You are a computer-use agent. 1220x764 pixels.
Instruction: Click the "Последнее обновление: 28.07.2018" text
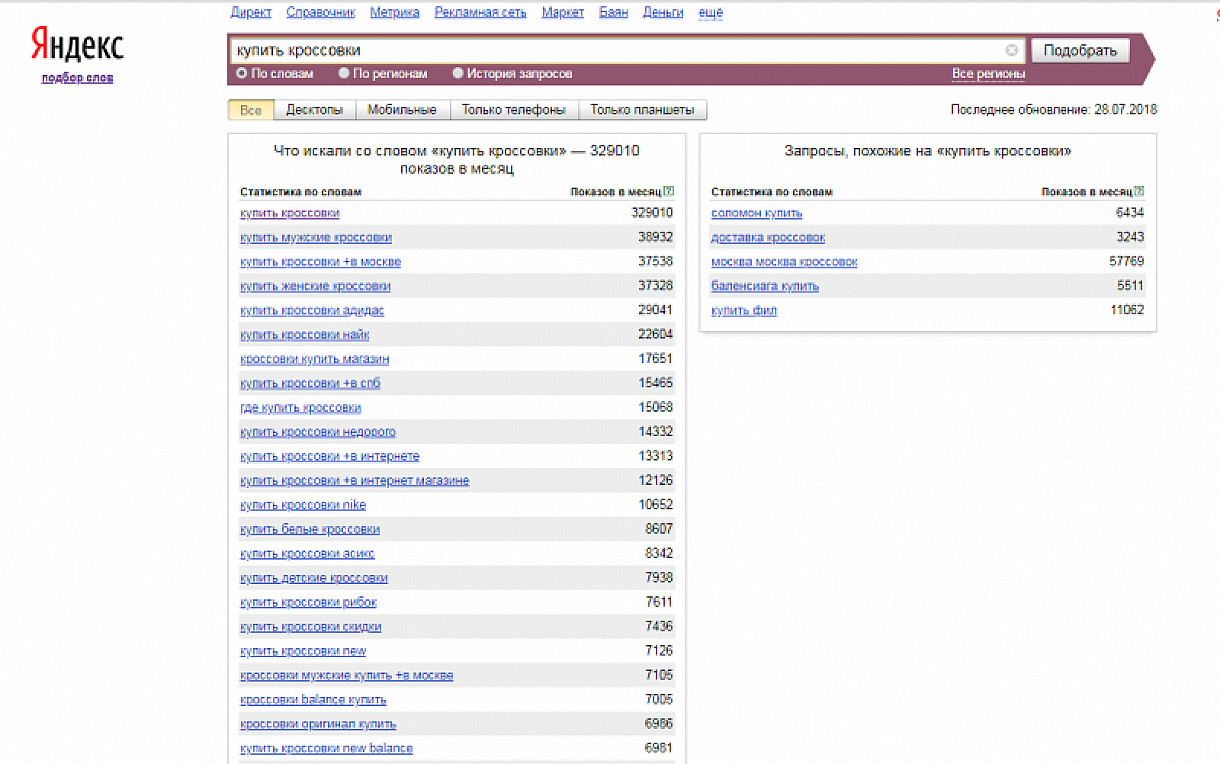(x=1054, y=110)
